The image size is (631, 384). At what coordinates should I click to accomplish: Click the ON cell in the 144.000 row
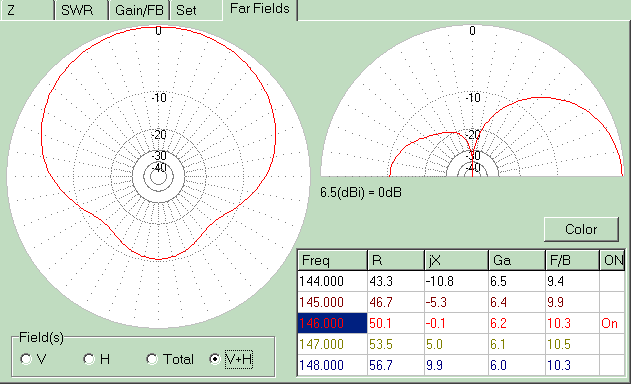(x=612, y=281)
